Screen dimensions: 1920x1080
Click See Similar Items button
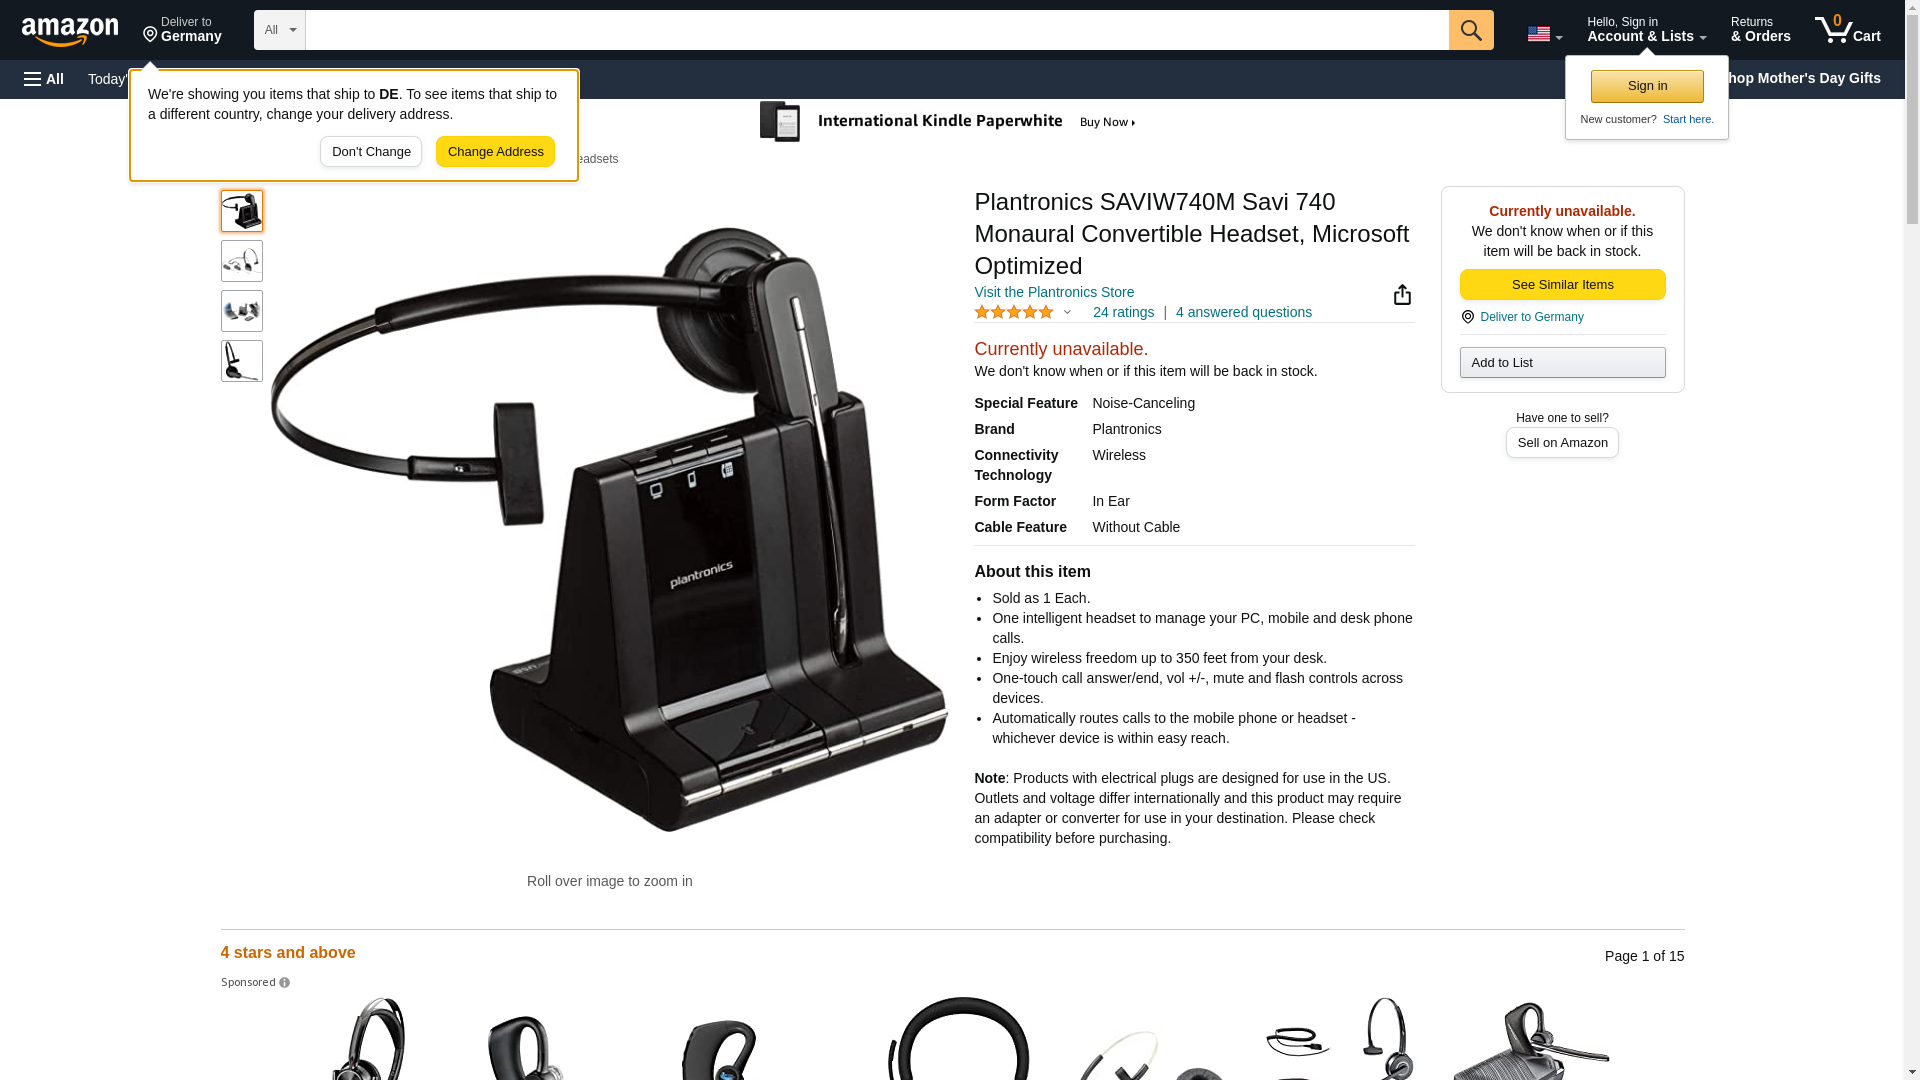(1562, 285)
